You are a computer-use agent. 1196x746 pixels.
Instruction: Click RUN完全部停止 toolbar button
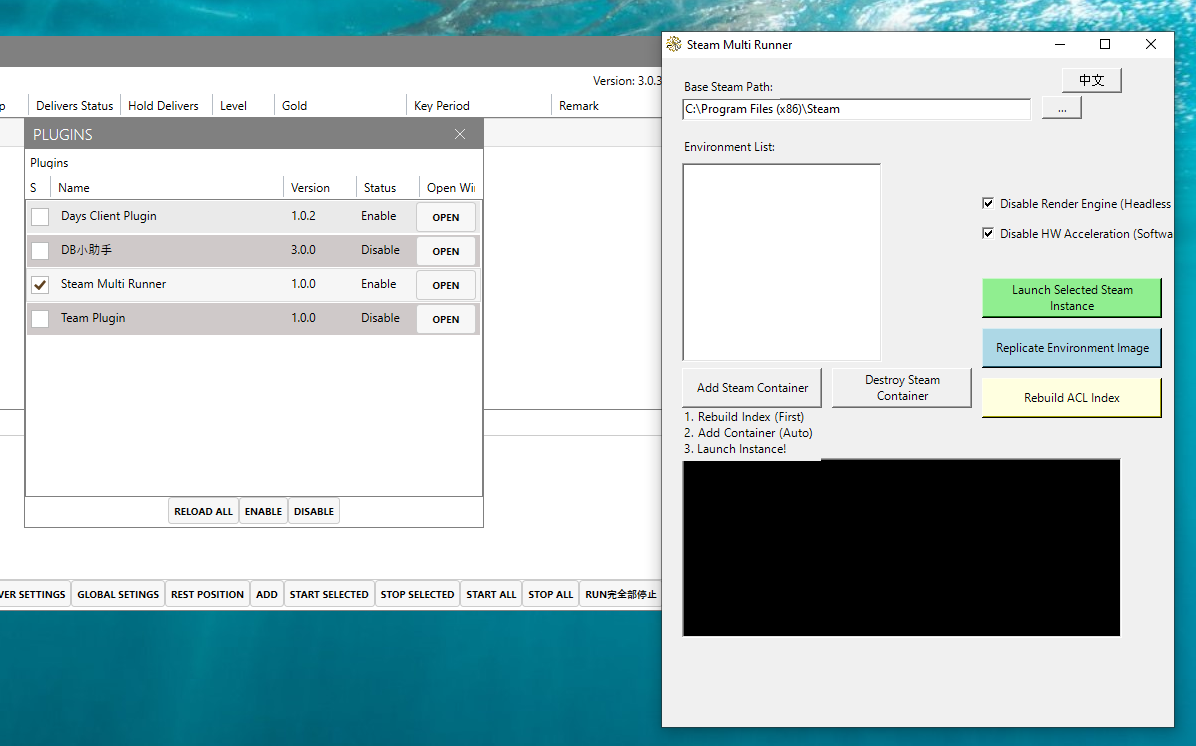pyautogui.click(x=620, y=594)
